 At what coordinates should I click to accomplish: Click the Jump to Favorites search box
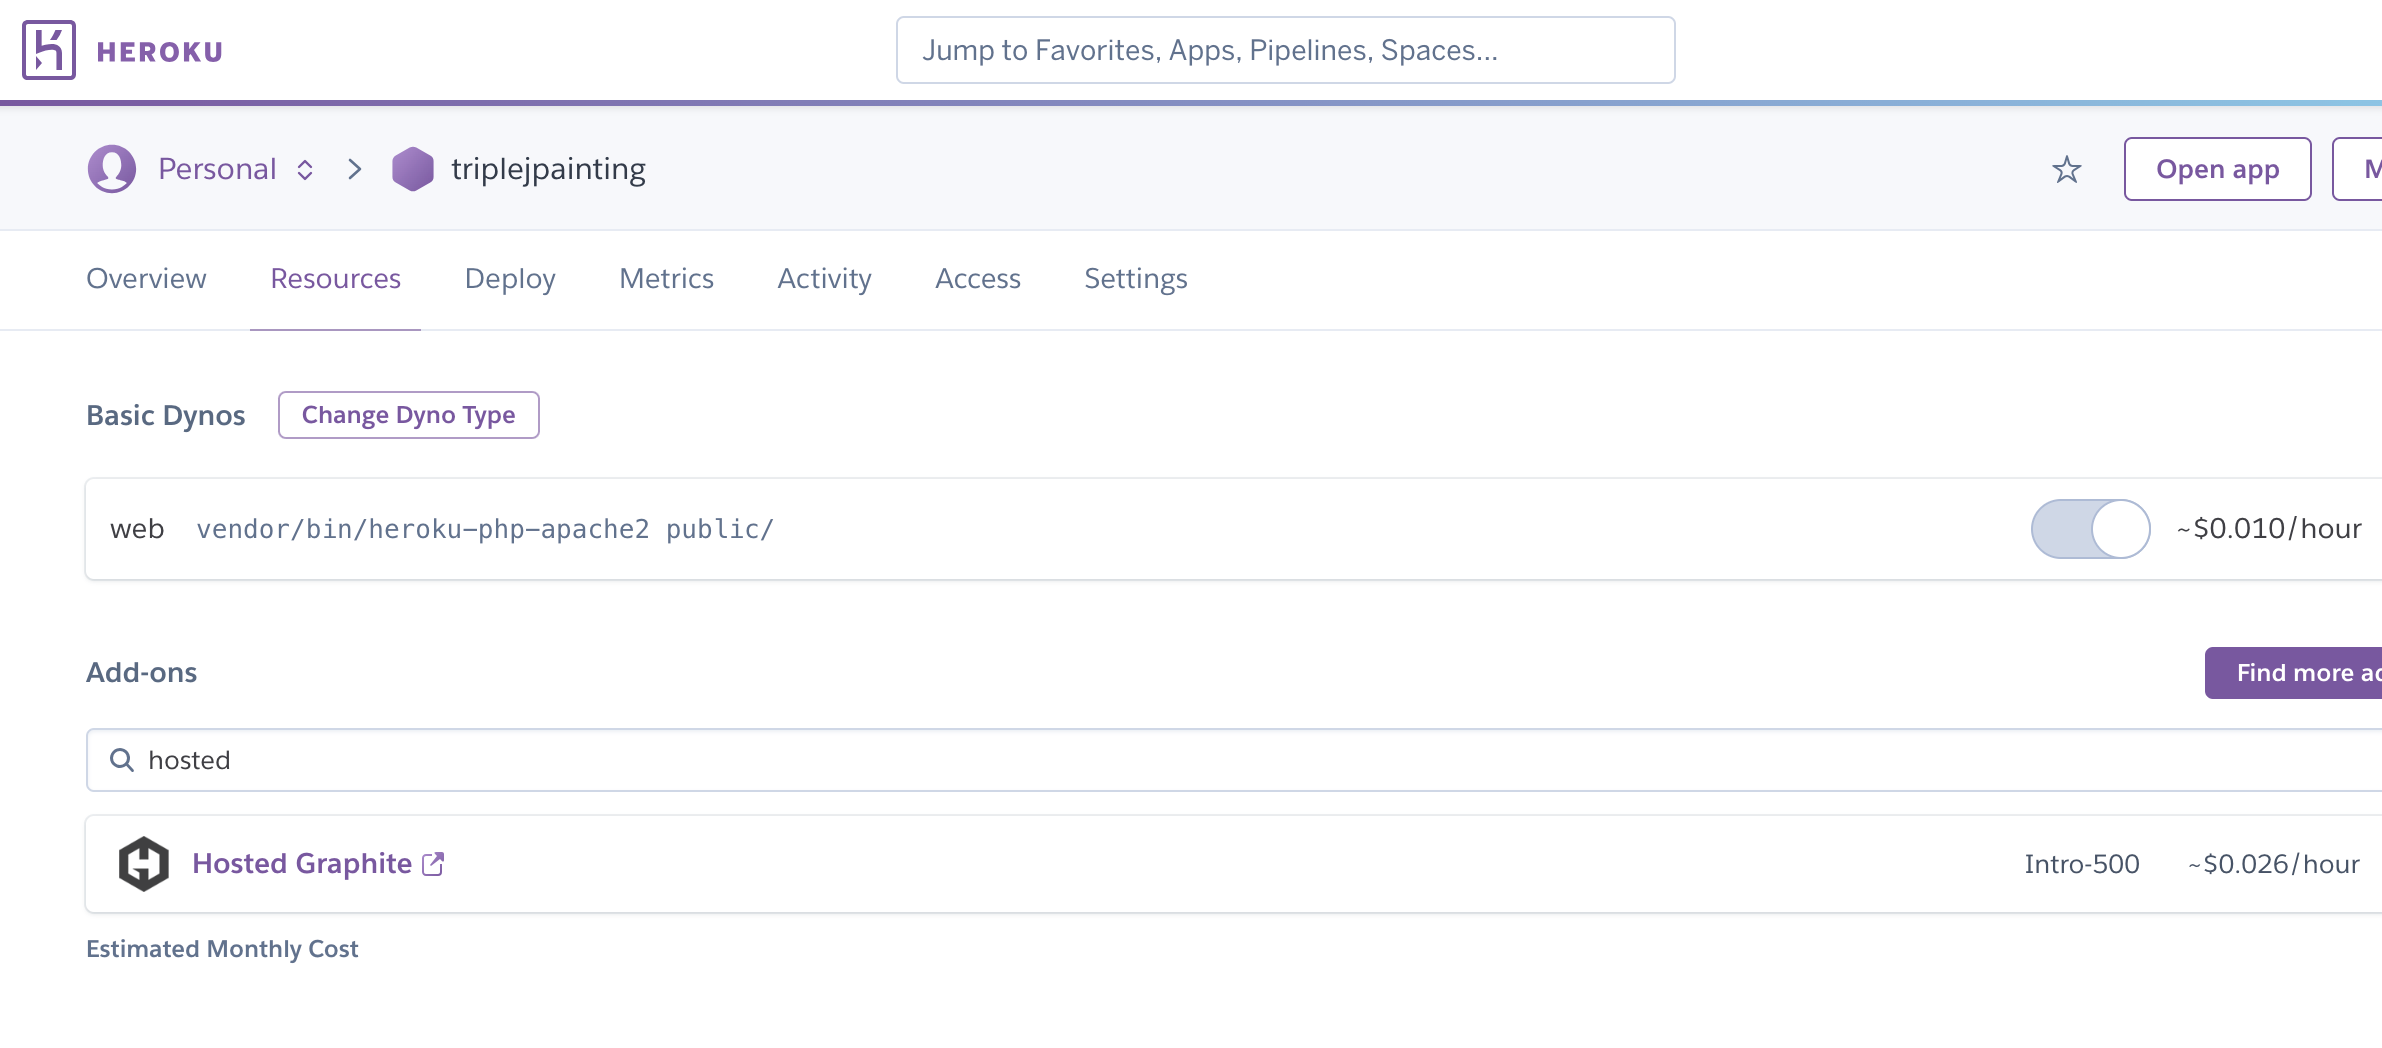tap(1285, 50)
